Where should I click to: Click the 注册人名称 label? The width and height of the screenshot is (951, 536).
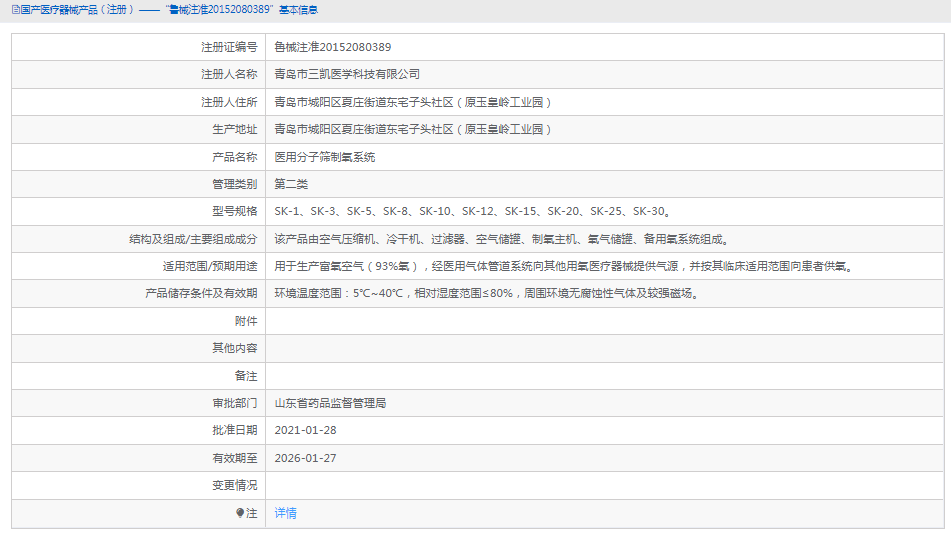(229, 75)
